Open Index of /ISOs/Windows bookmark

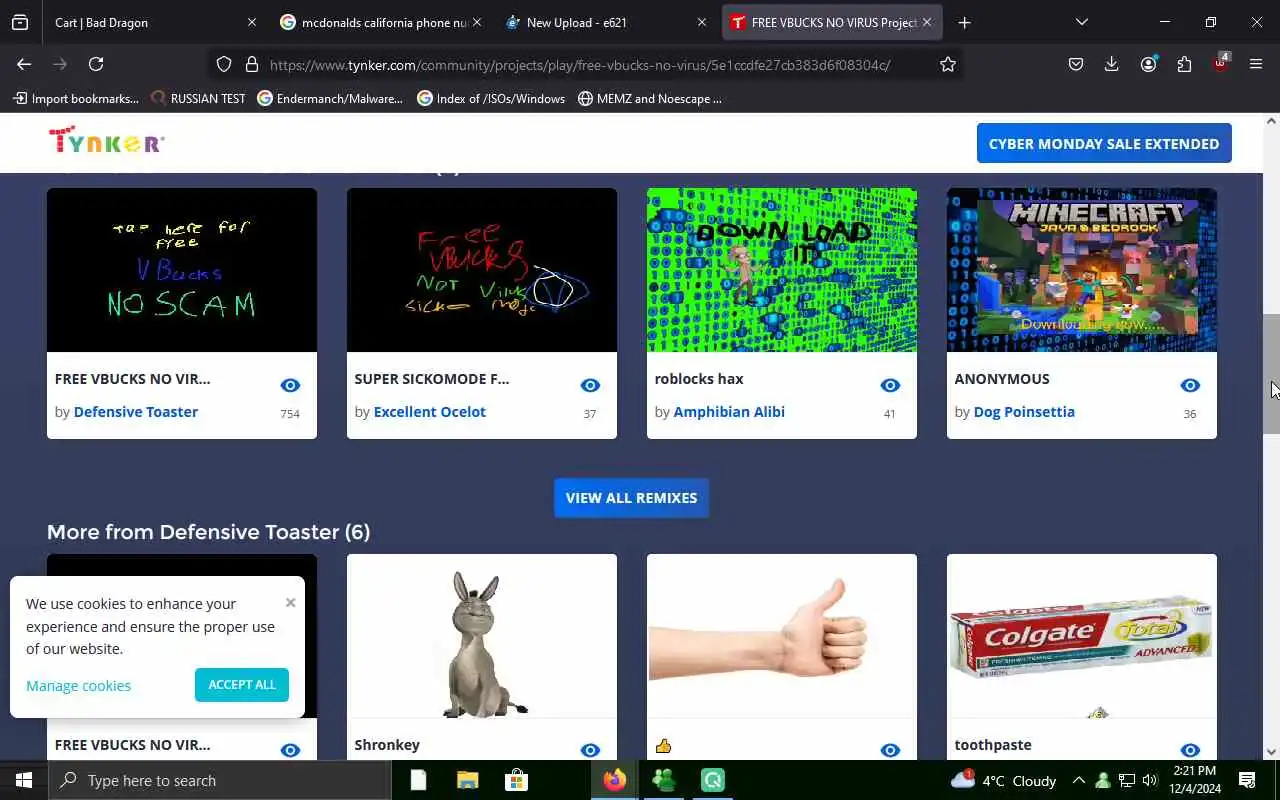(491, 98)
